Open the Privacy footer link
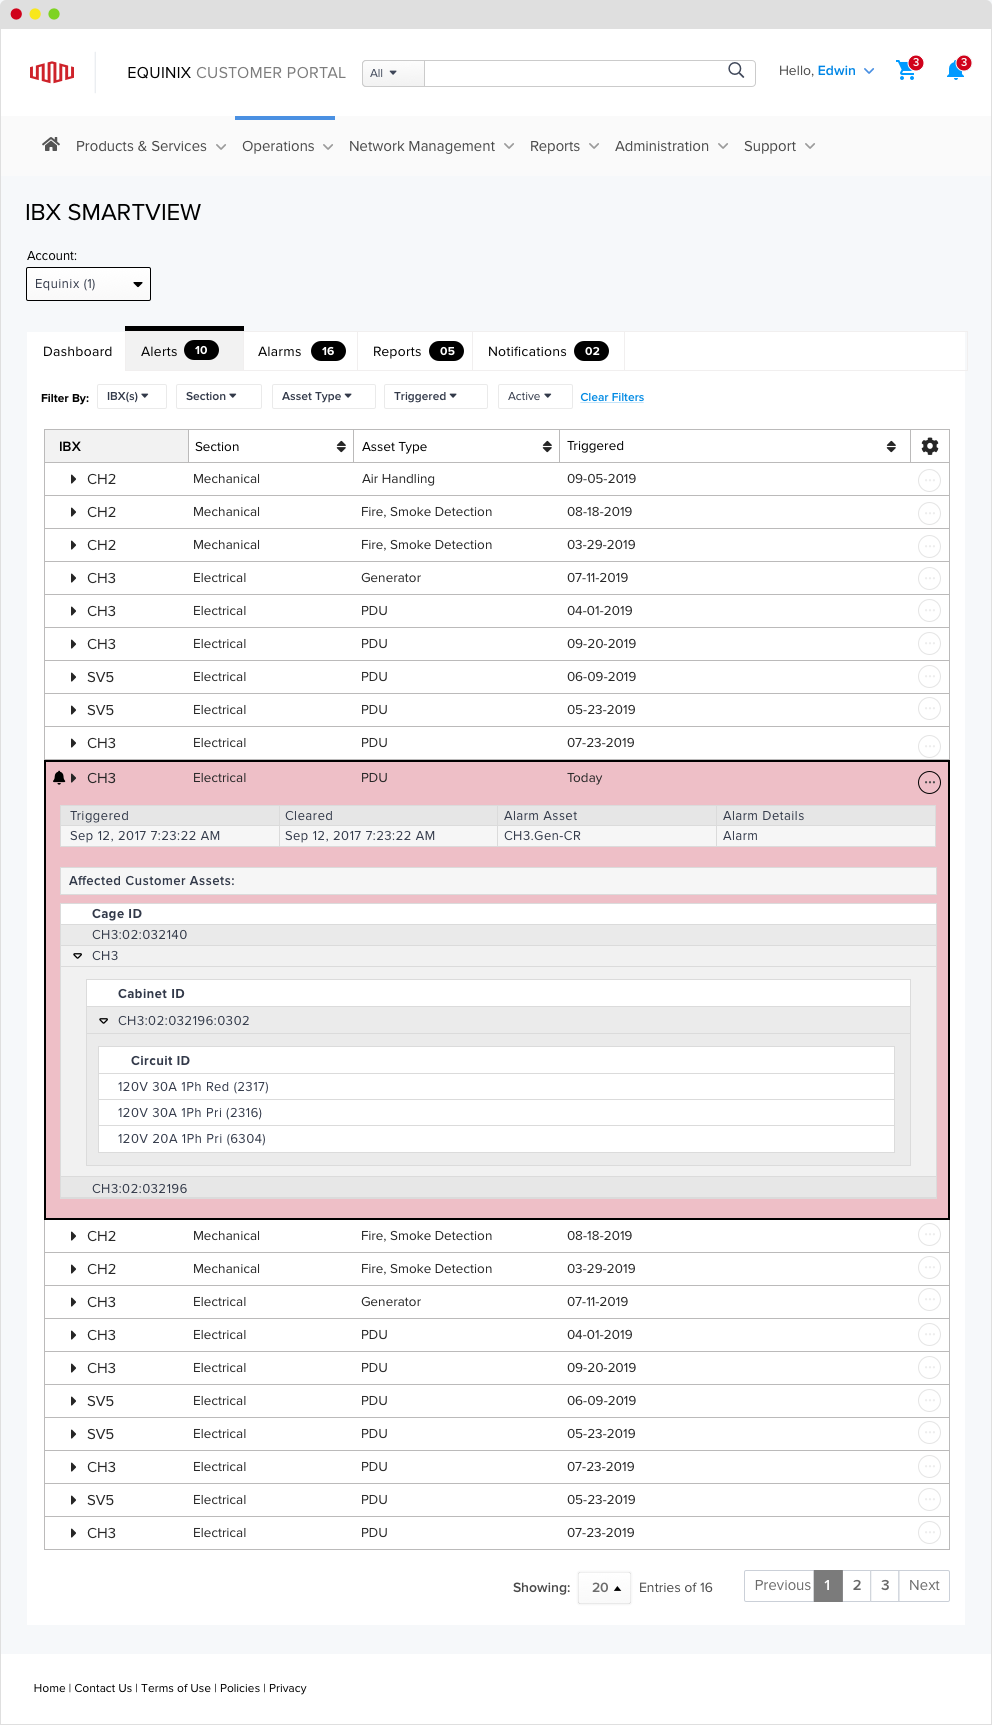This screenshot has width=992, height=1725. pos(288,1688)
